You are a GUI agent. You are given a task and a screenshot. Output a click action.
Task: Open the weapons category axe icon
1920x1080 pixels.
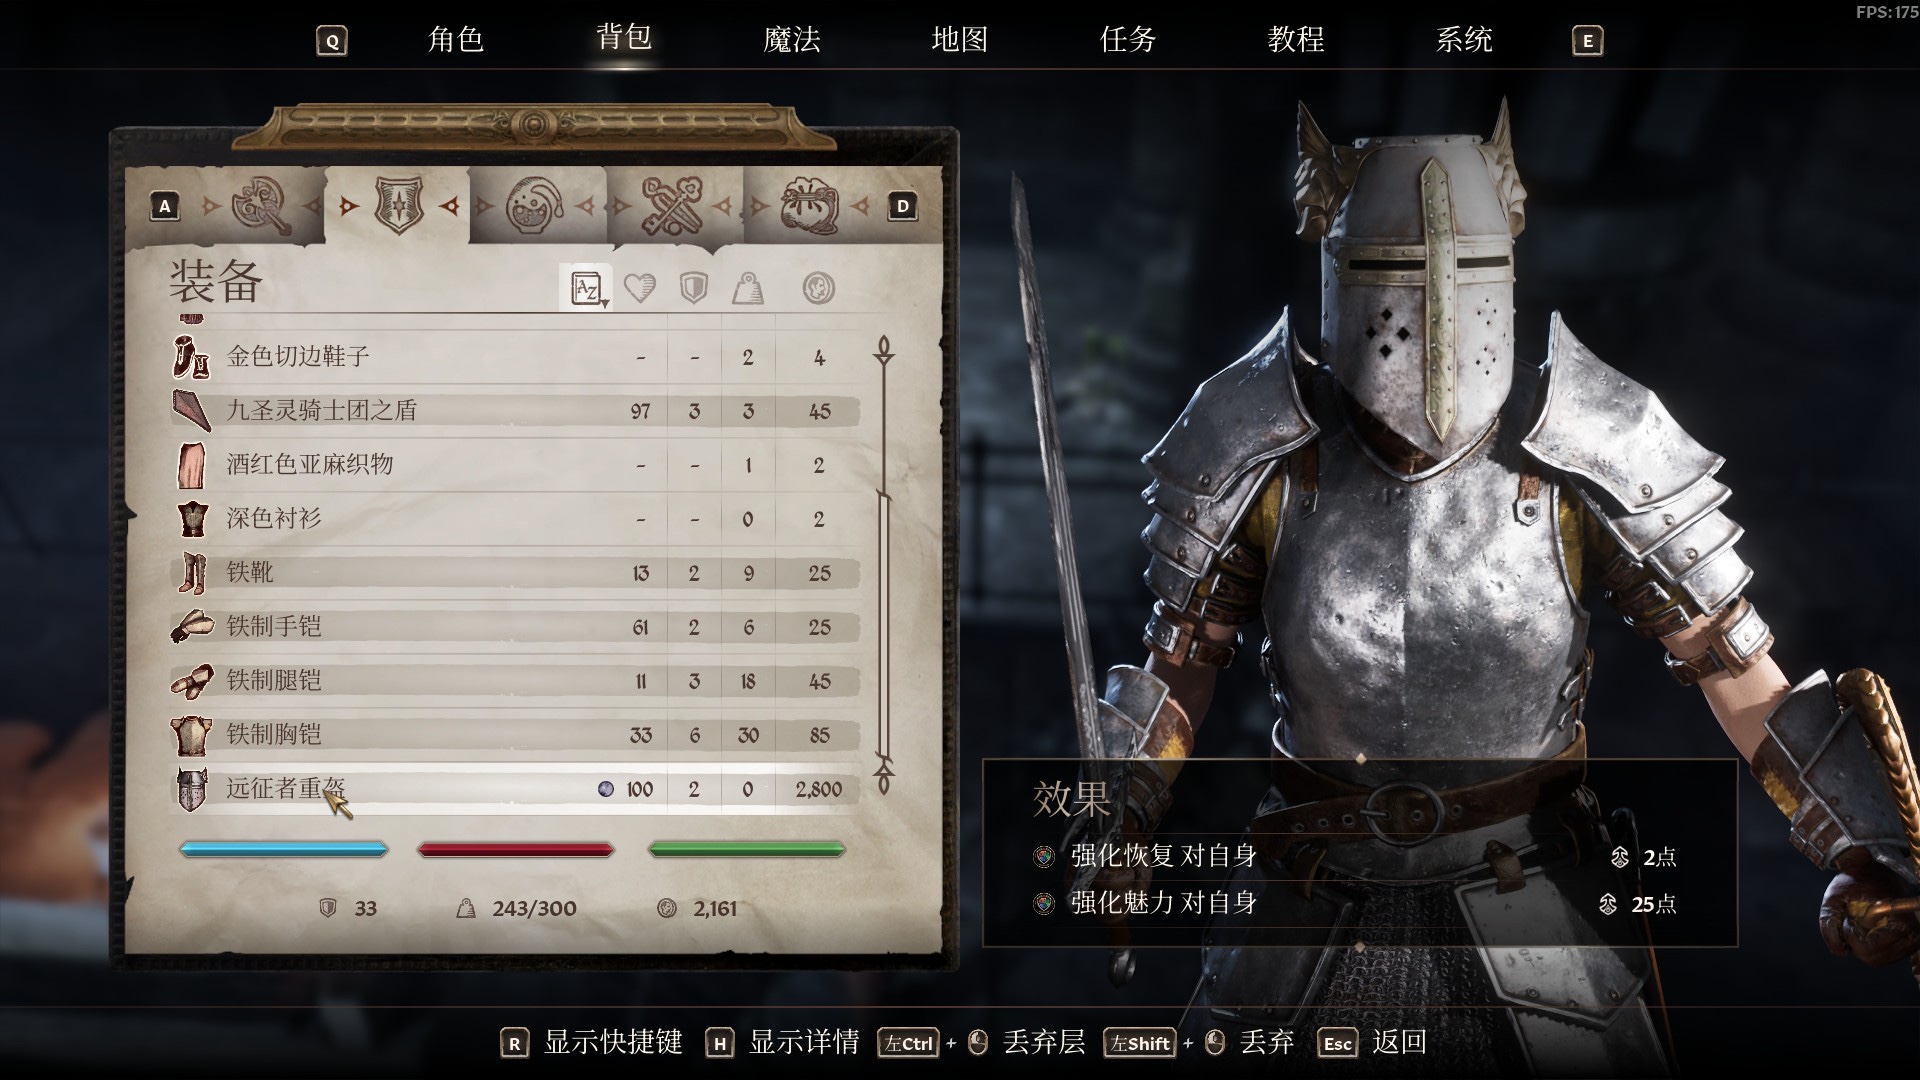[x=260, y=207]
